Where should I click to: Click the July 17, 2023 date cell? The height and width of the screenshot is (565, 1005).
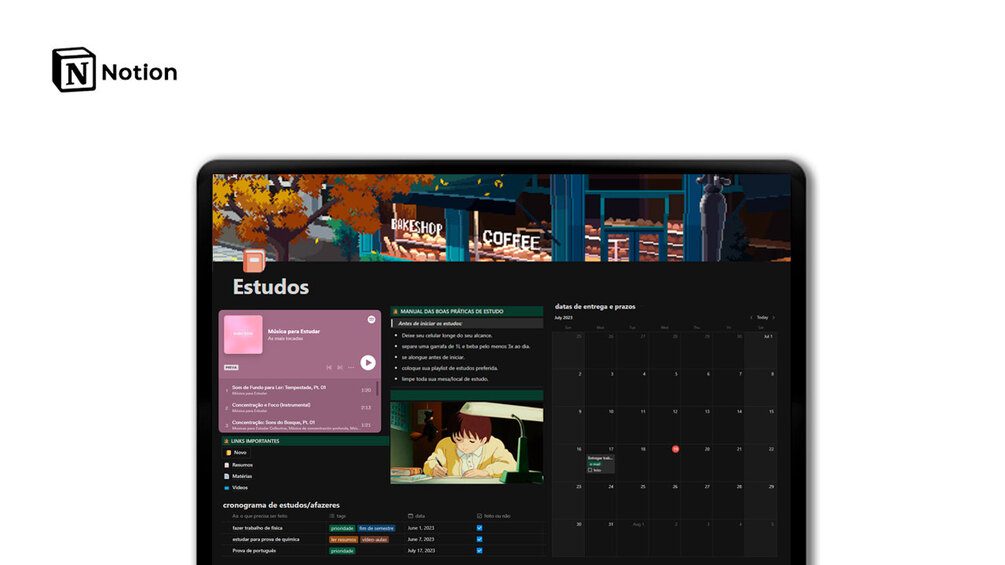coord(421,550)
